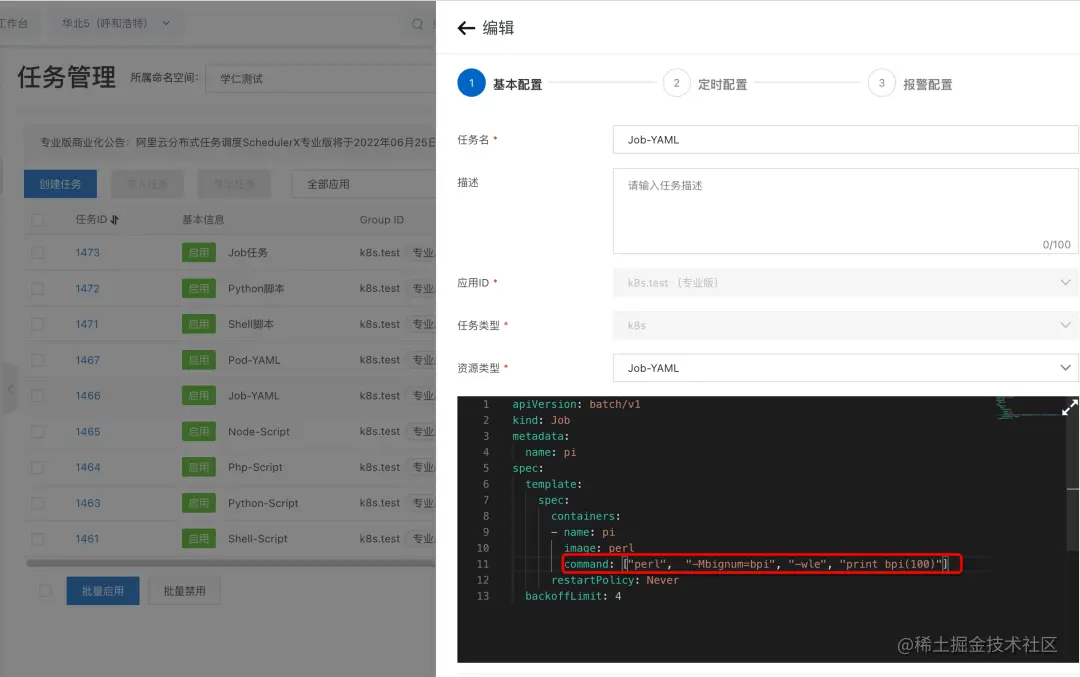Sort the list by 任务ID column
Image resolution: width=1080 pixels, height=677 pixels.
tap(114, 220)
